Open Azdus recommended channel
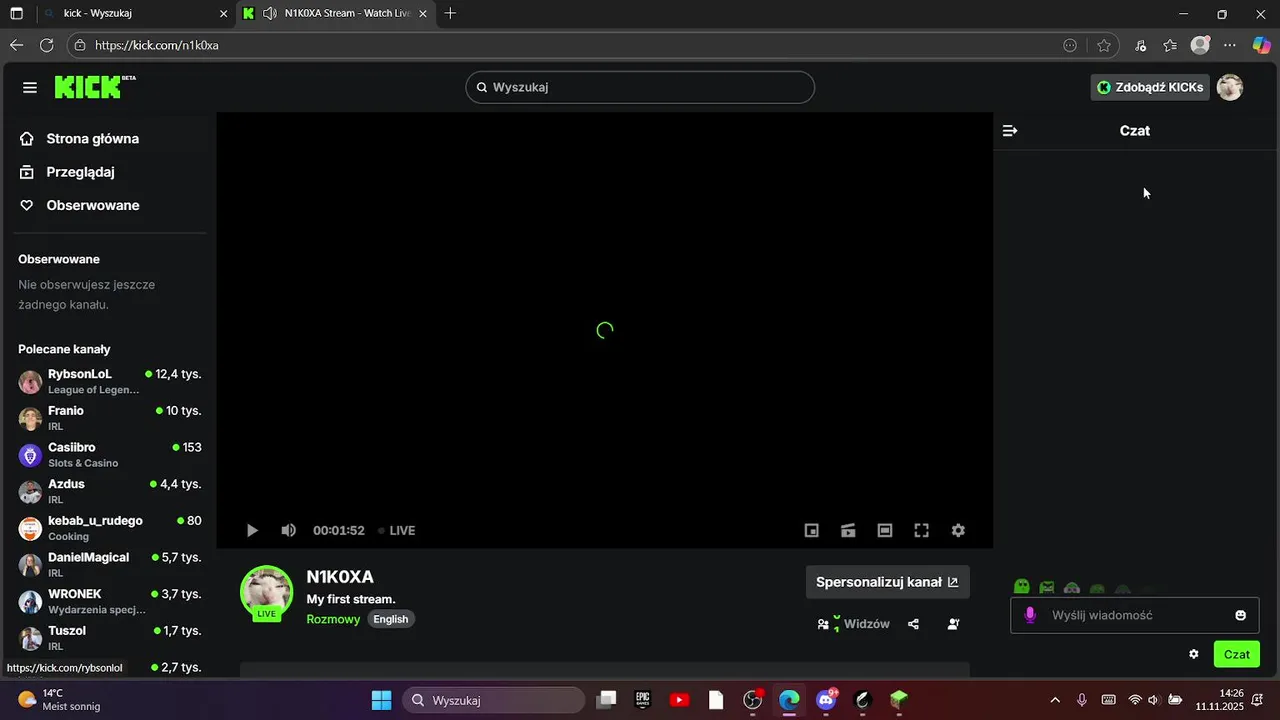This screenshot has height=720, width=1280. point(110,491)
